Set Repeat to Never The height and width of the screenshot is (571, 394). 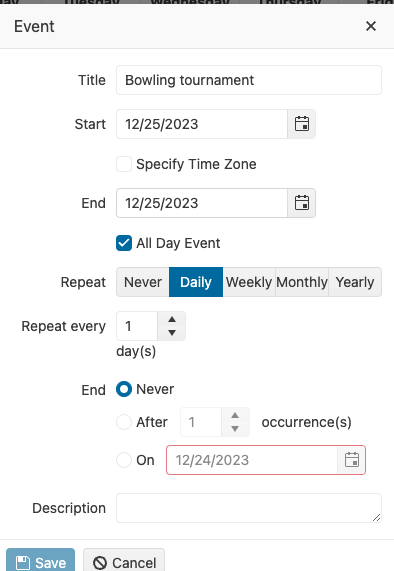pyautogui.click(x=143, y=282)
